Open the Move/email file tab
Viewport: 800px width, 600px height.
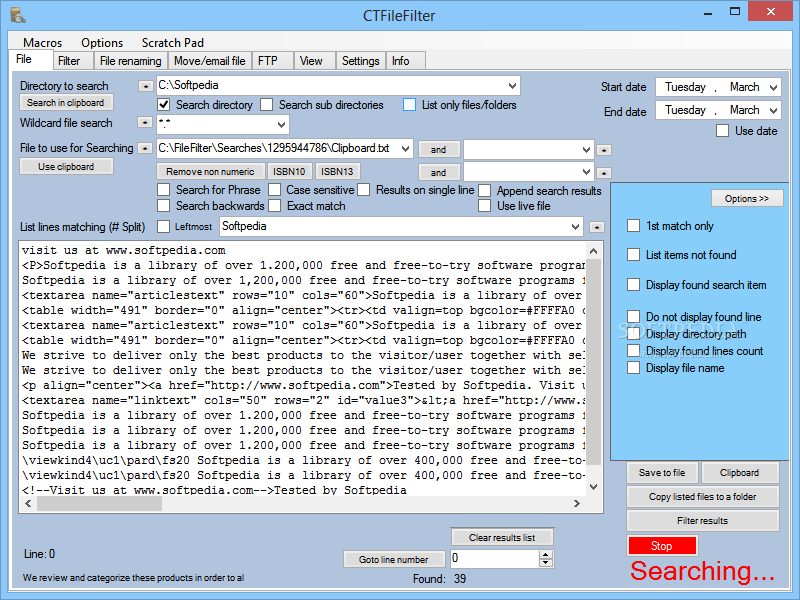(210, 61)
